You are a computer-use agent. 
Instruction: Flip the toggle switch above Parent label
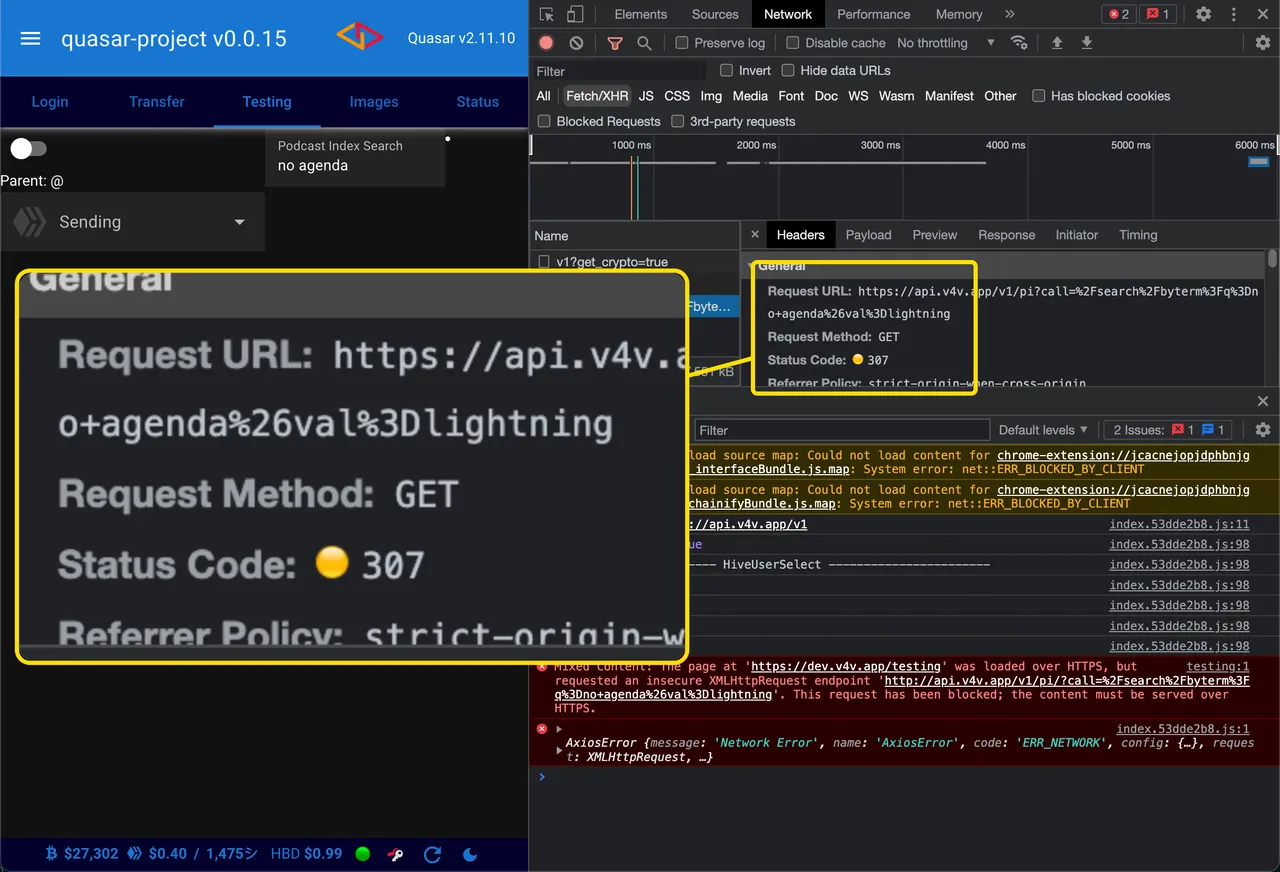tap(28, 149)
